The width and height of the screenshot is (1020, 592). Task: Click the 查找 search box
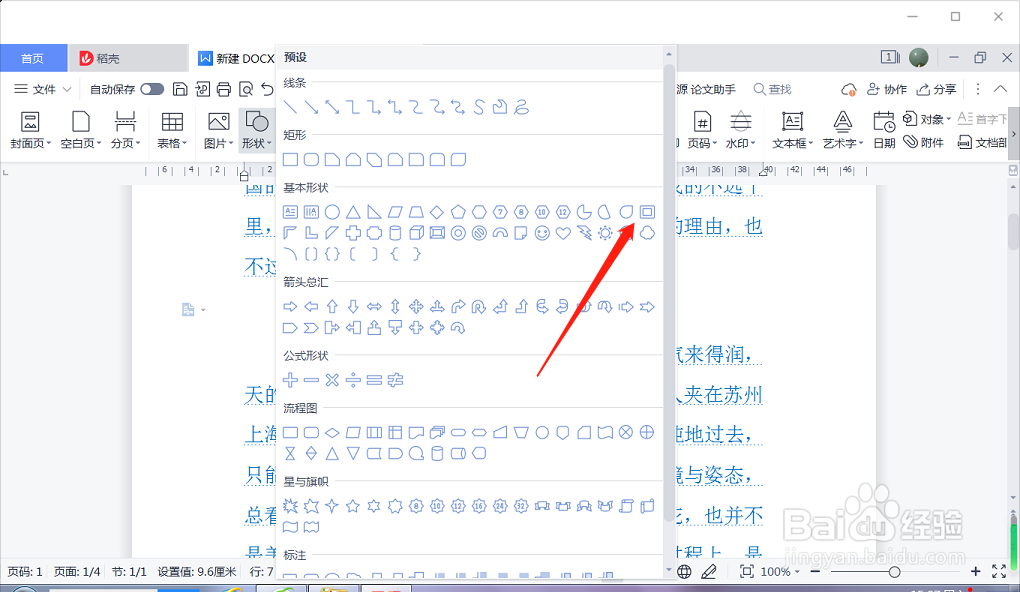pos(772,89)
